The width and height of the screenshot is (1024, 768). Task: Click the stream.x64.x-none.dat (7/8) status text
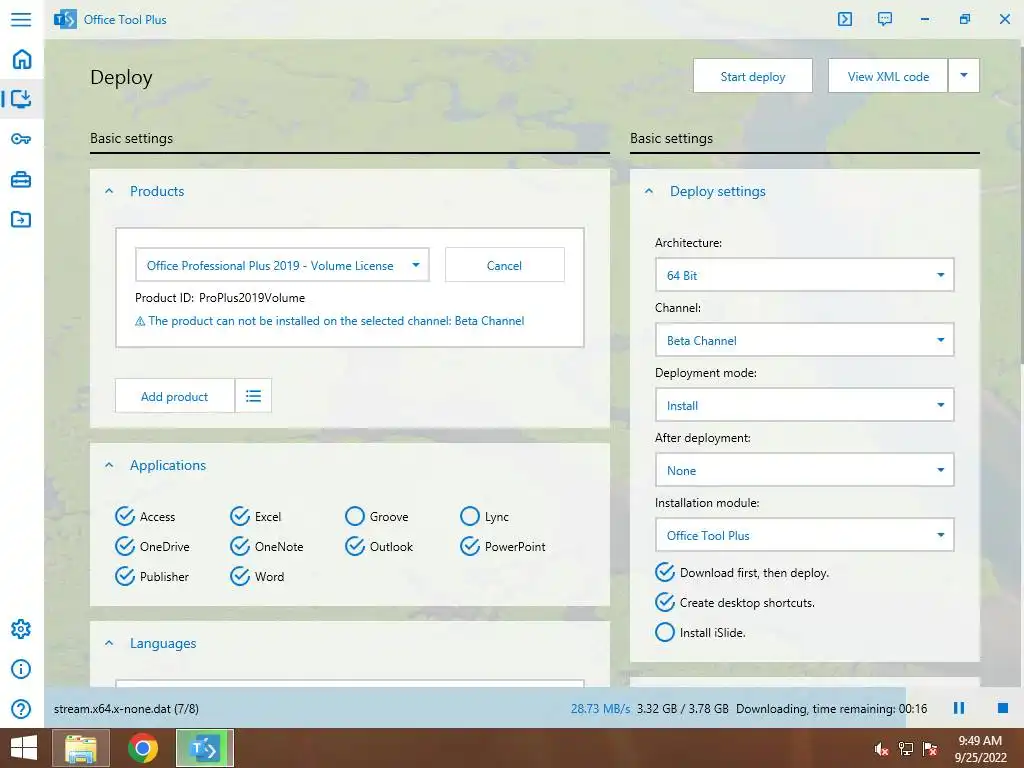coord(126,709)
